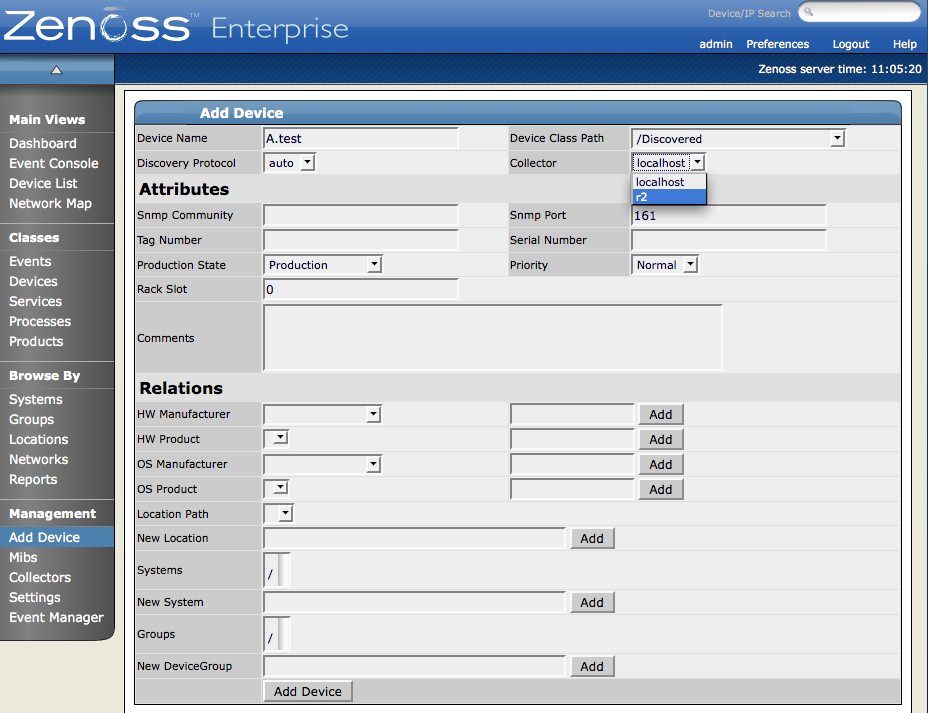Select '/' in Groups list box

tap(271, 638)
